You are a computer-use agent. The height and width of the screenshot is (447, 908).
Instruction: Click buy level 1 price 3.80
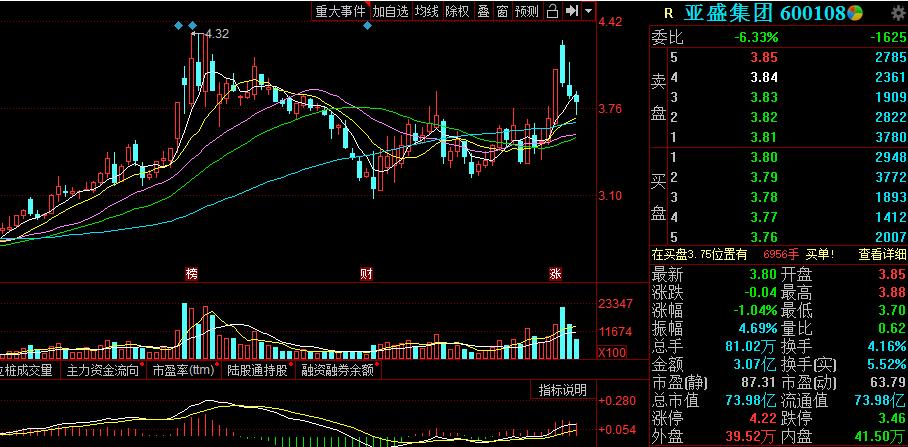tap(764, 157)
